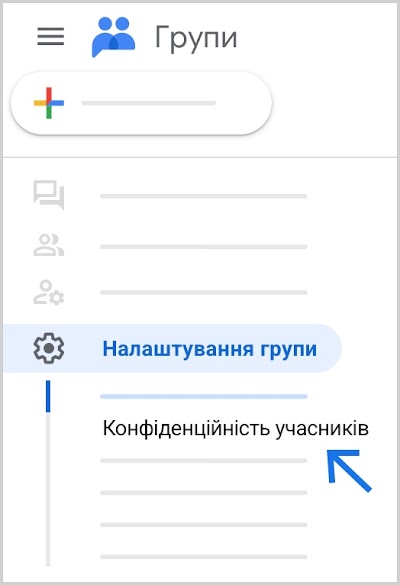Open the person-with-gear member settings icon

(x=49, y=292)
